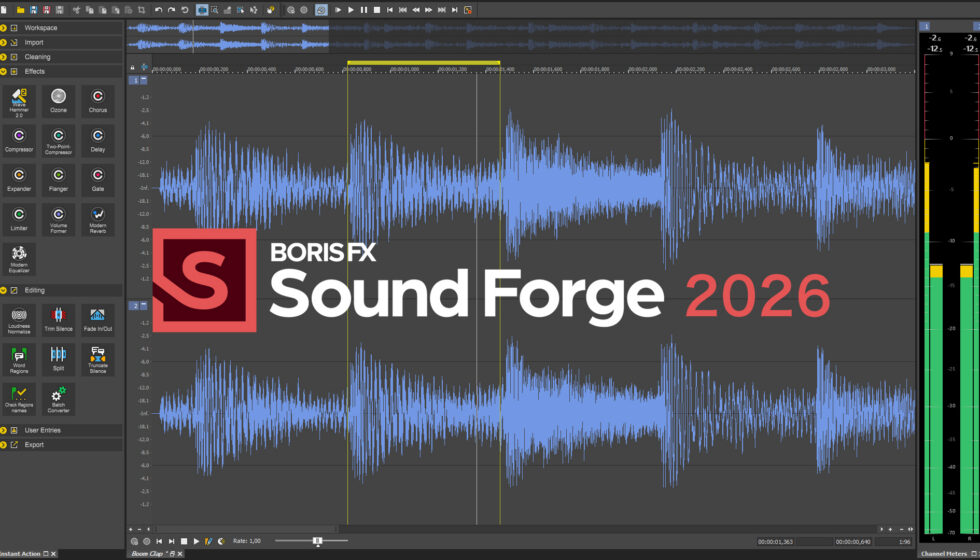This screenshot has height=560, width=980.
Task: Click the selection length field 00:00:00,640
Action: pyautogui.click(x=852, y=541)
